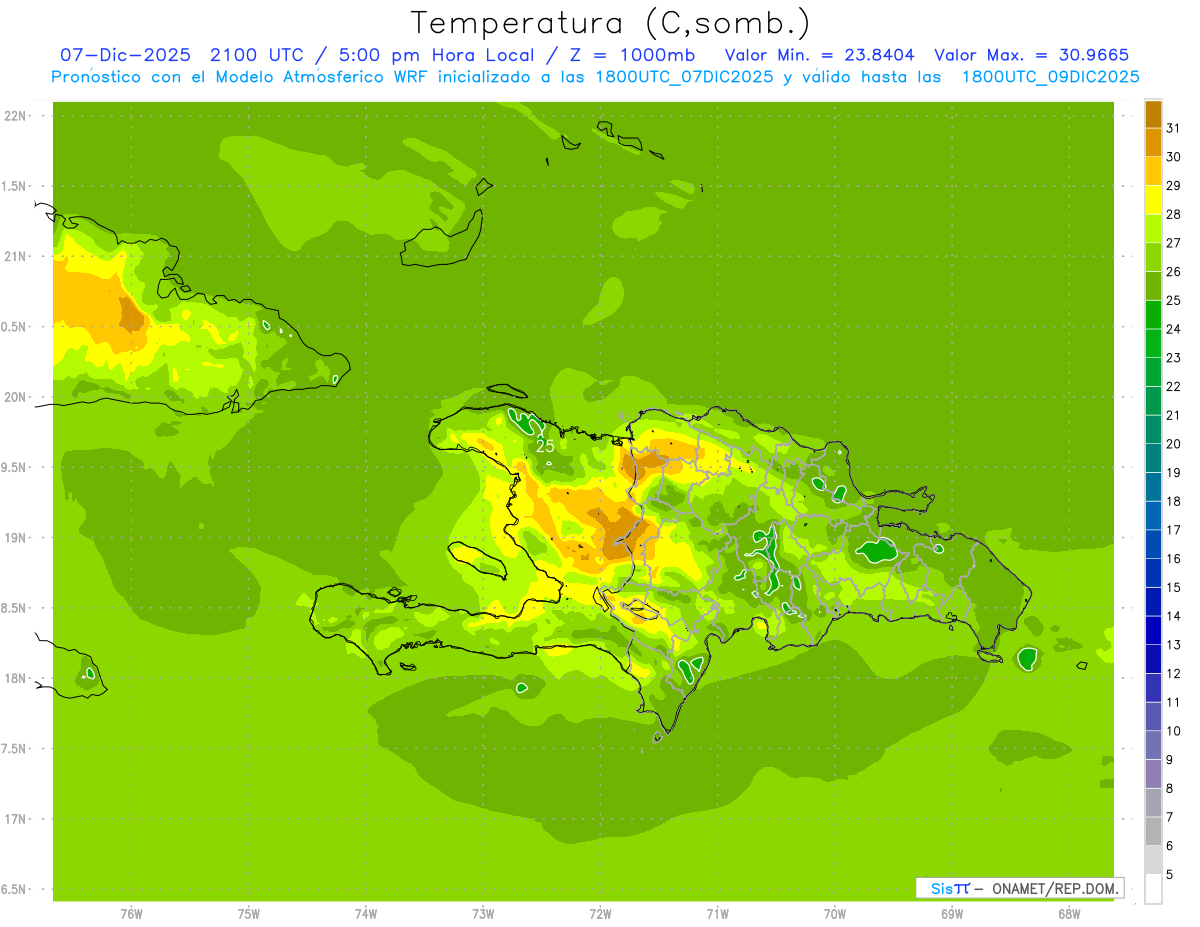Click the legend scale value "30"
The width and height of the screenshot is (1200, 927).
1173,157
